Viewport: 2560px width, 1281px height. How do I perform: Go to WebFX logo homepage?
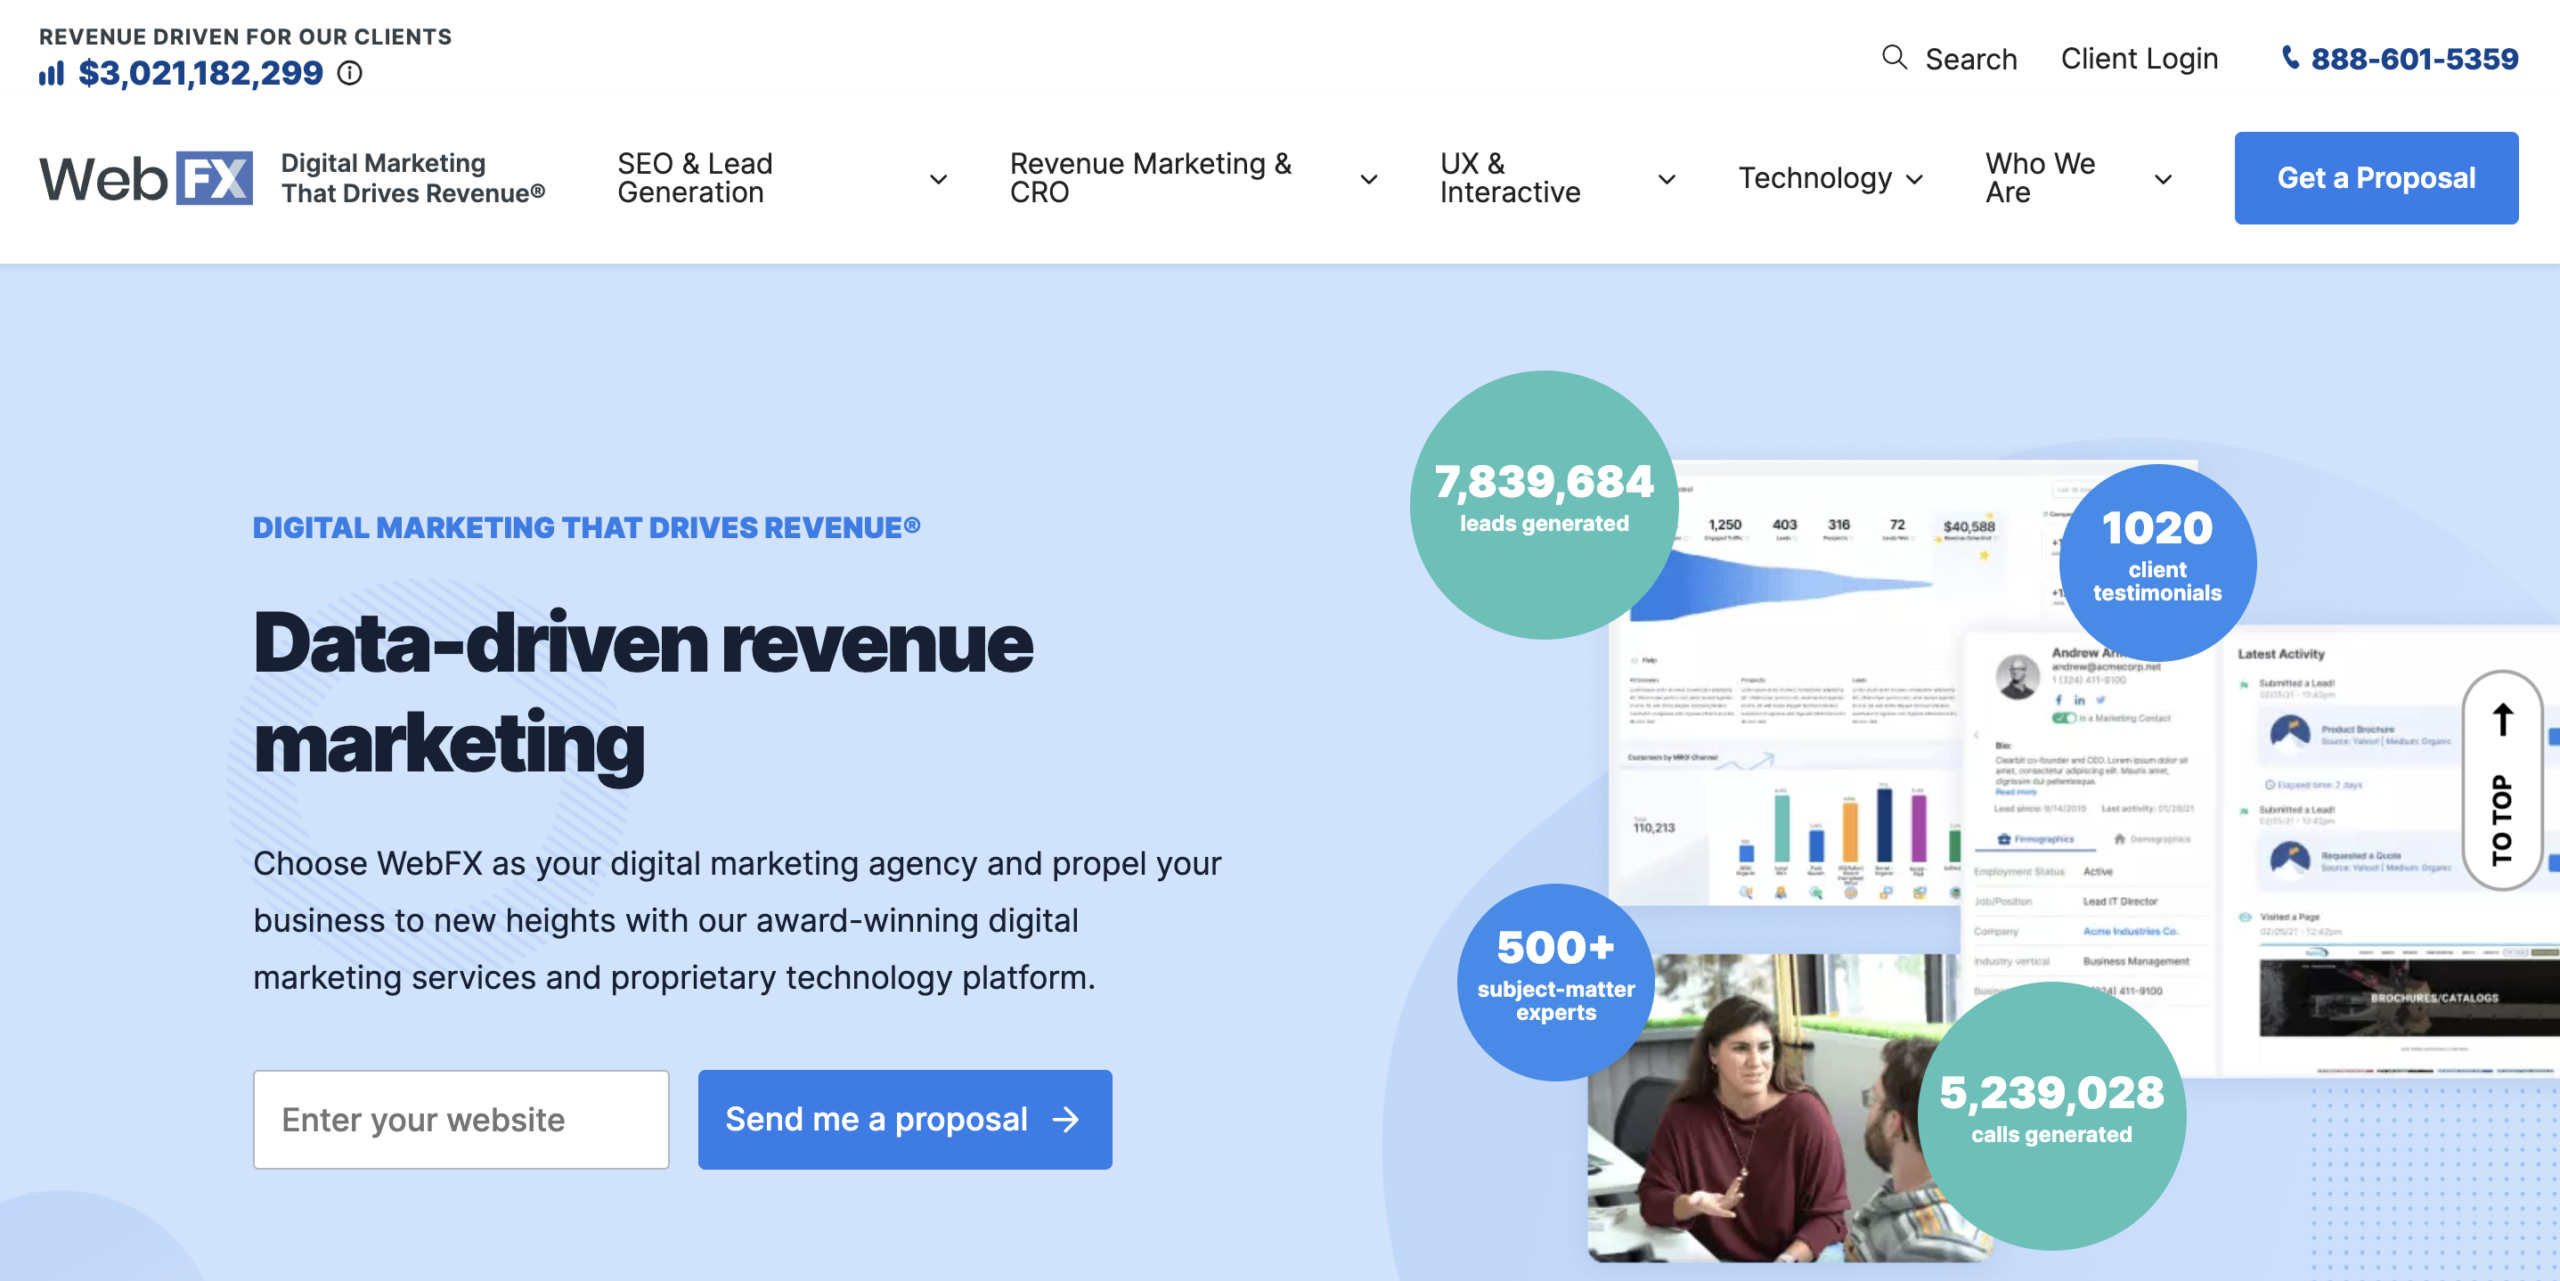point(146,178)
